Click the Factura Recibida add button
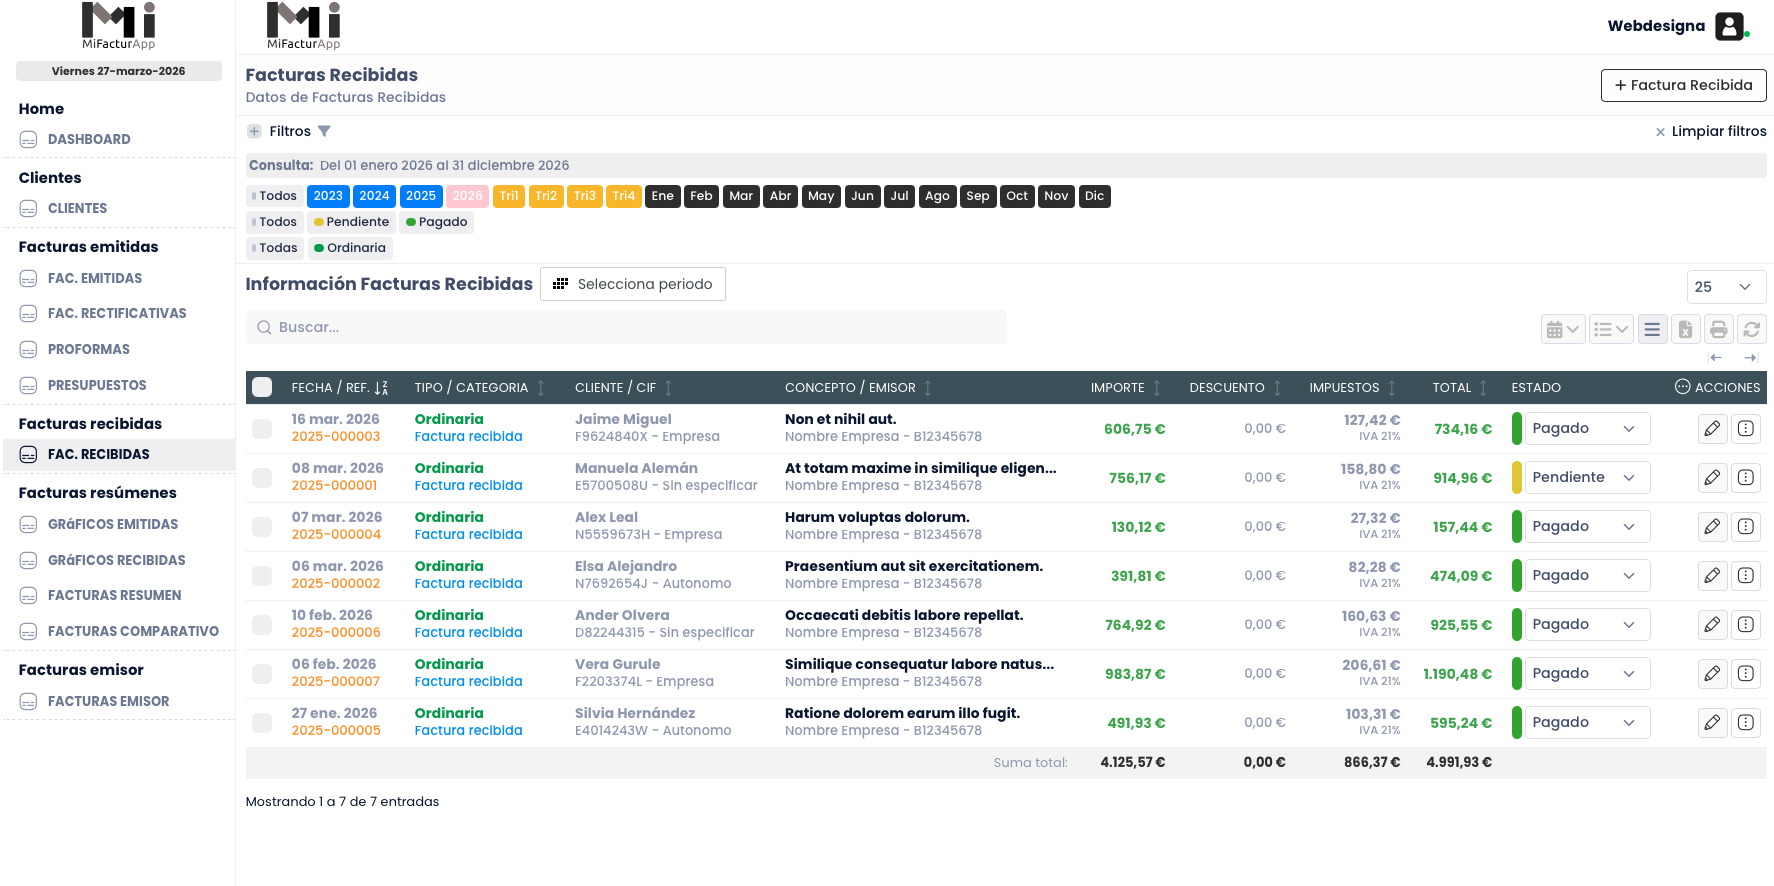 (1683, 86)
